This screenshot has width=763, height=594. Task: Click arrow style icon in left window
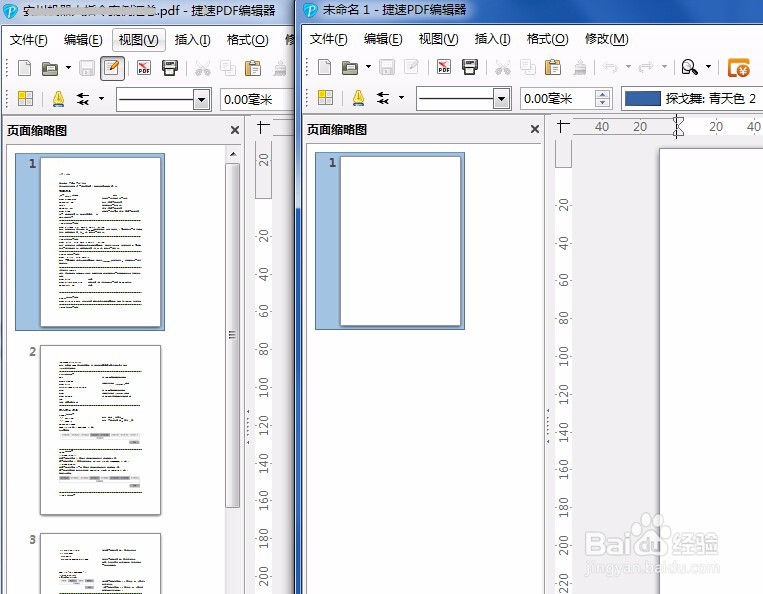[83, 99]
